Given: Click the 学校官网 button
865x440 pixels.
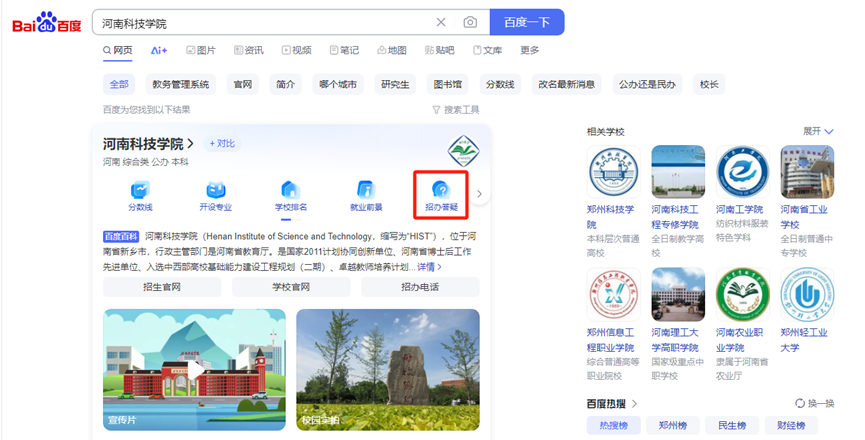Looking at the screenshot, I should click(291, 287).
